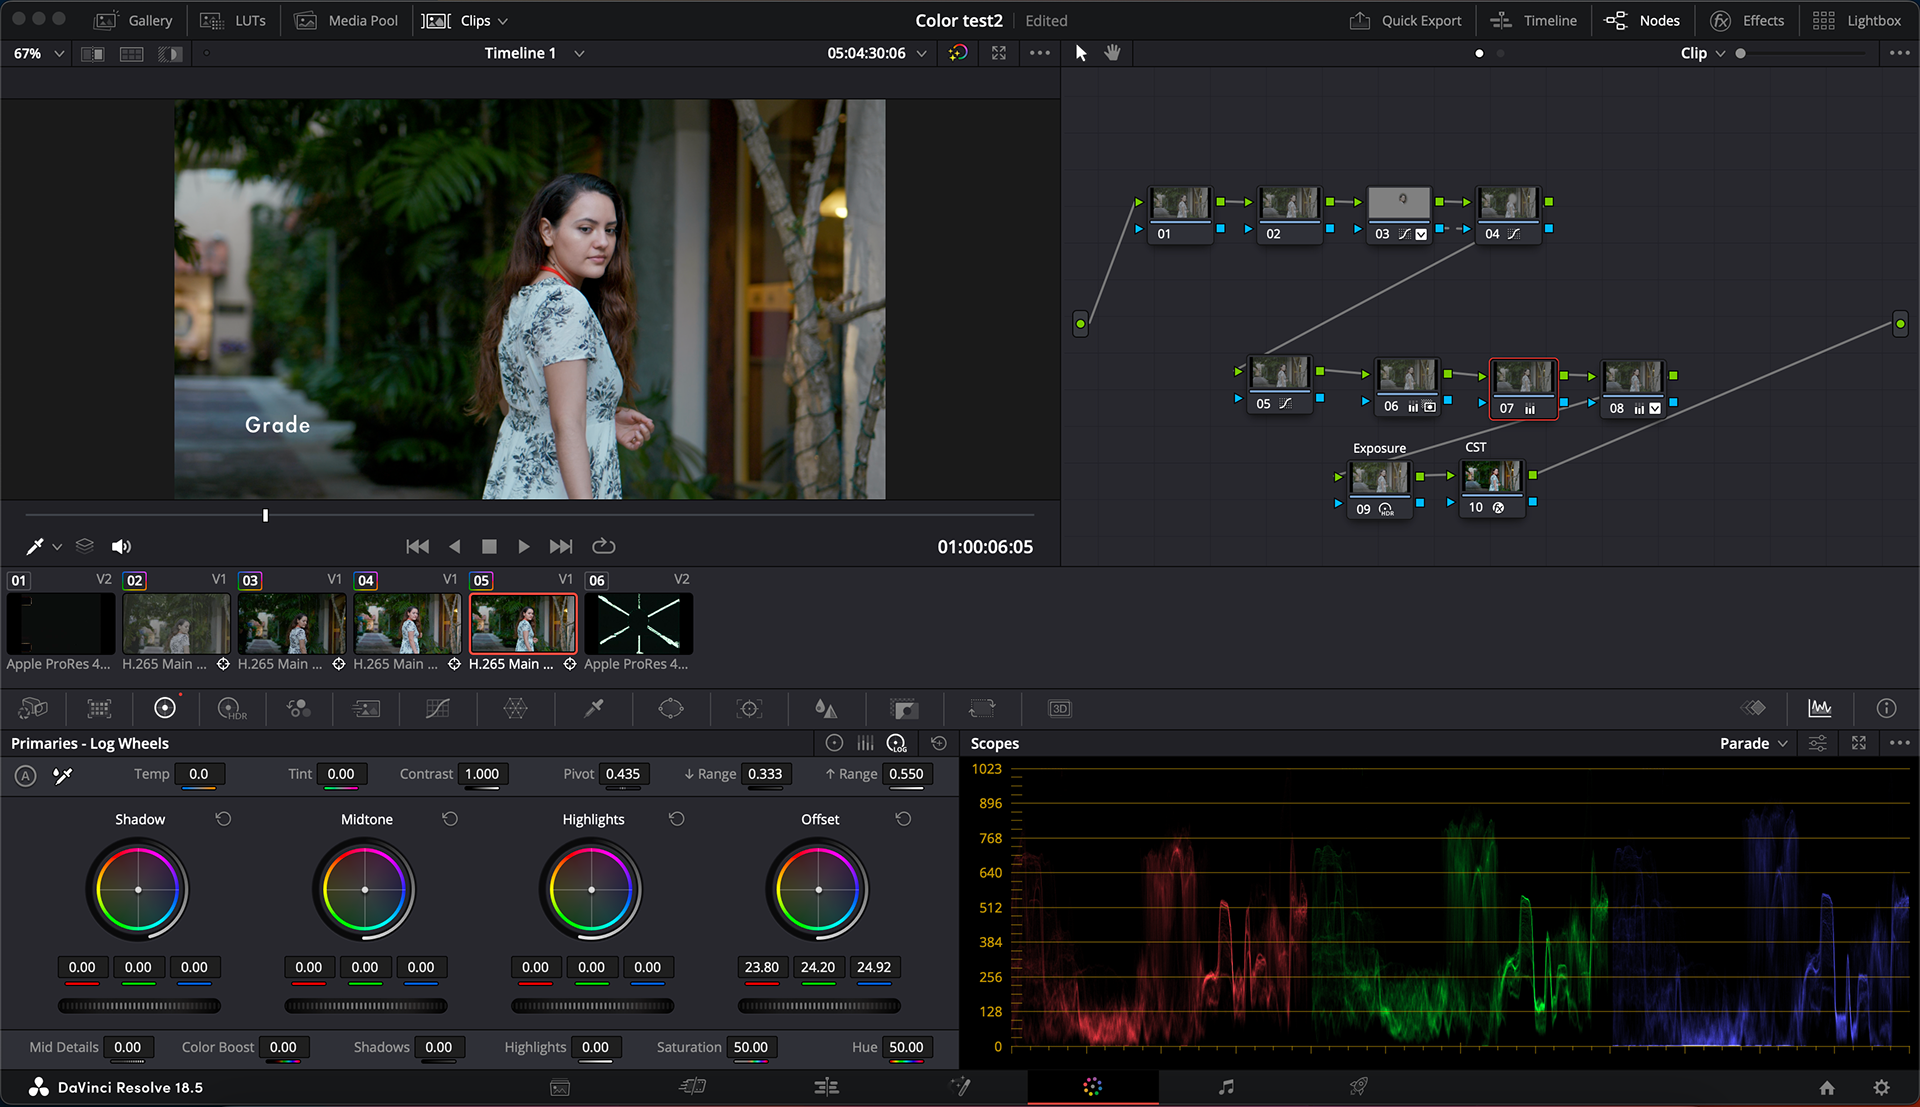Screen dimensions: 1920x1107
Task: Toggle the audio mute speaker
Action: (x=121, y=546)
